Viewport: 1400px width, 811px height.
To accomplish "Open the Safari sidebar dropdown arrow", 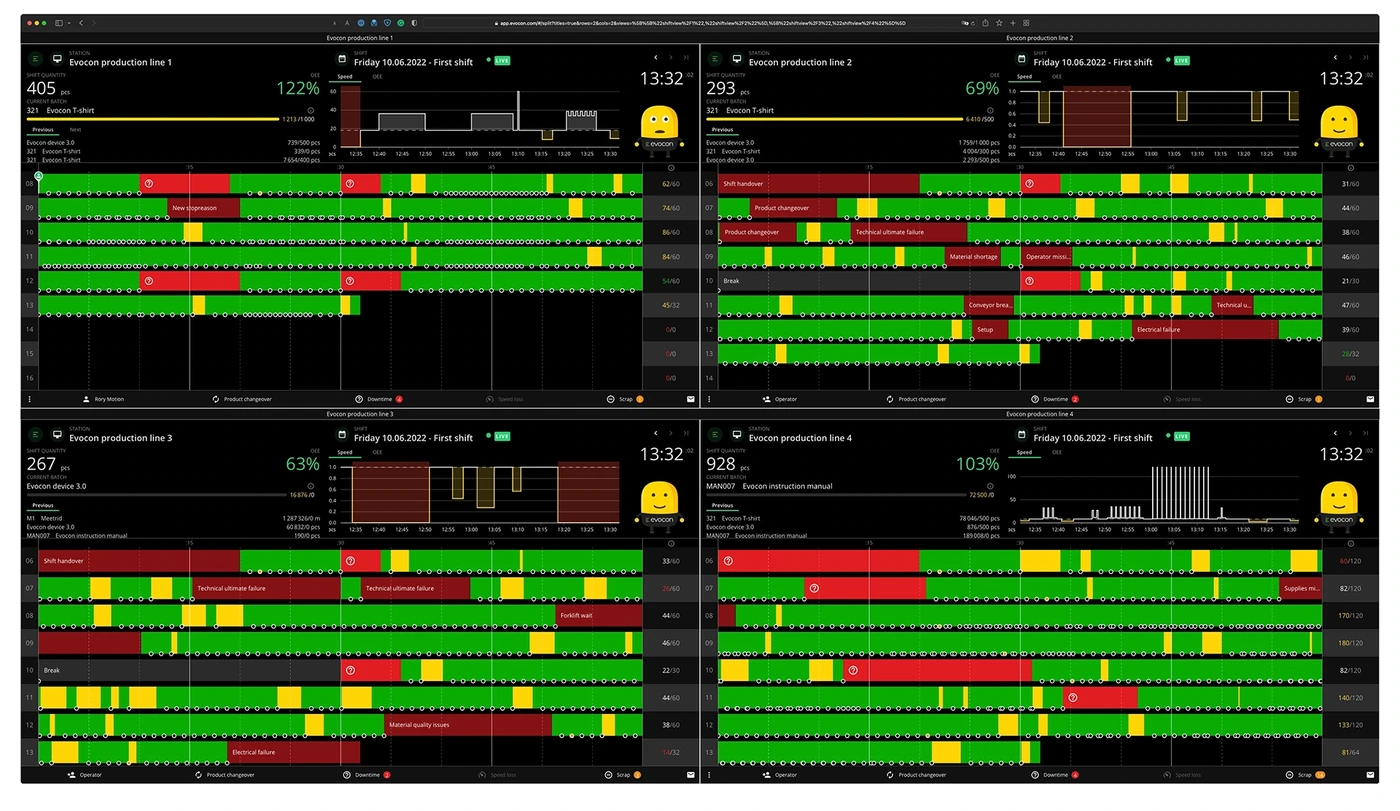I will 68,22.
